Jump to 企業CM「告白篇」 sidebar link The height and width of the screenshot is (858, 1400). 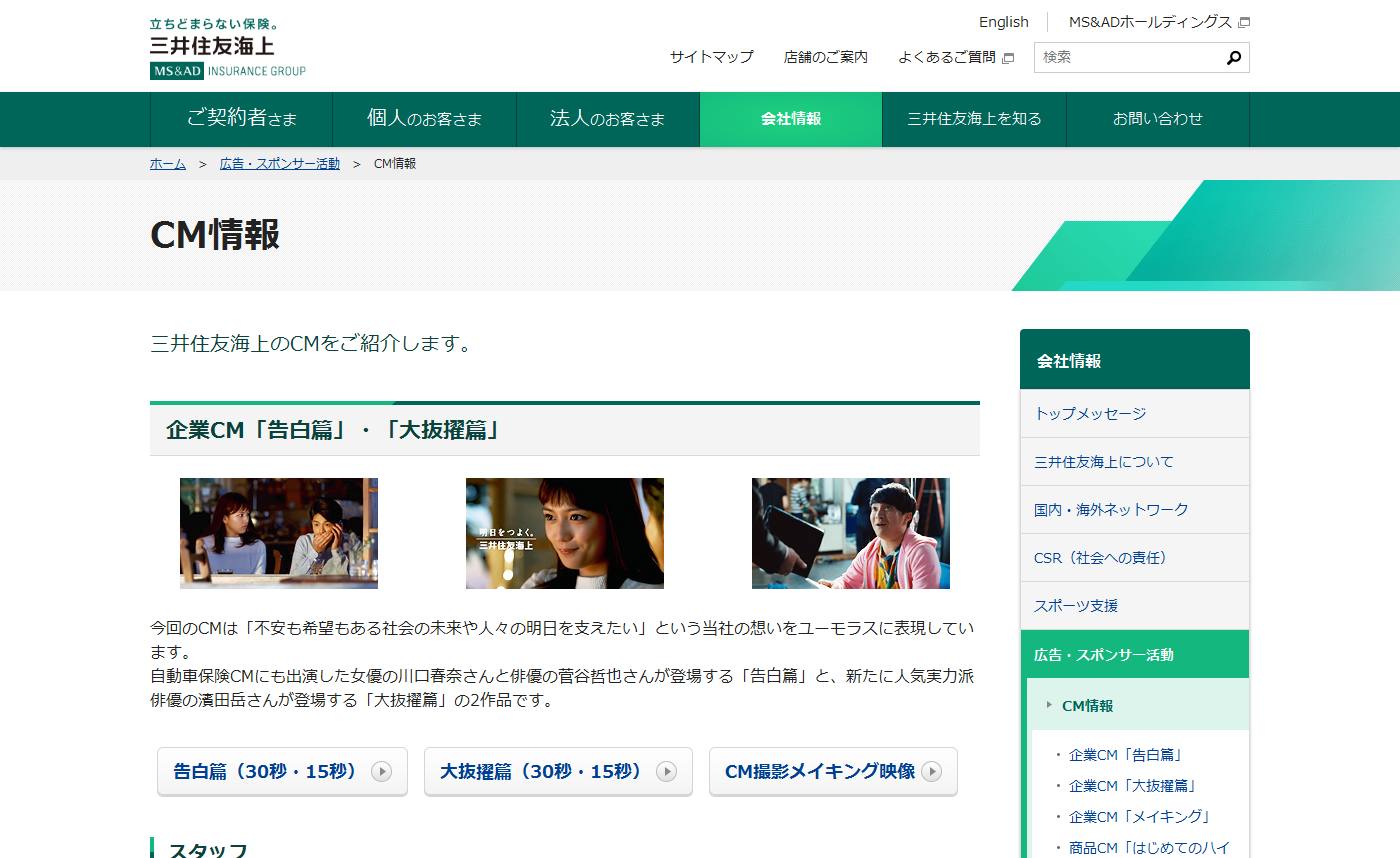click(1126, 755)
